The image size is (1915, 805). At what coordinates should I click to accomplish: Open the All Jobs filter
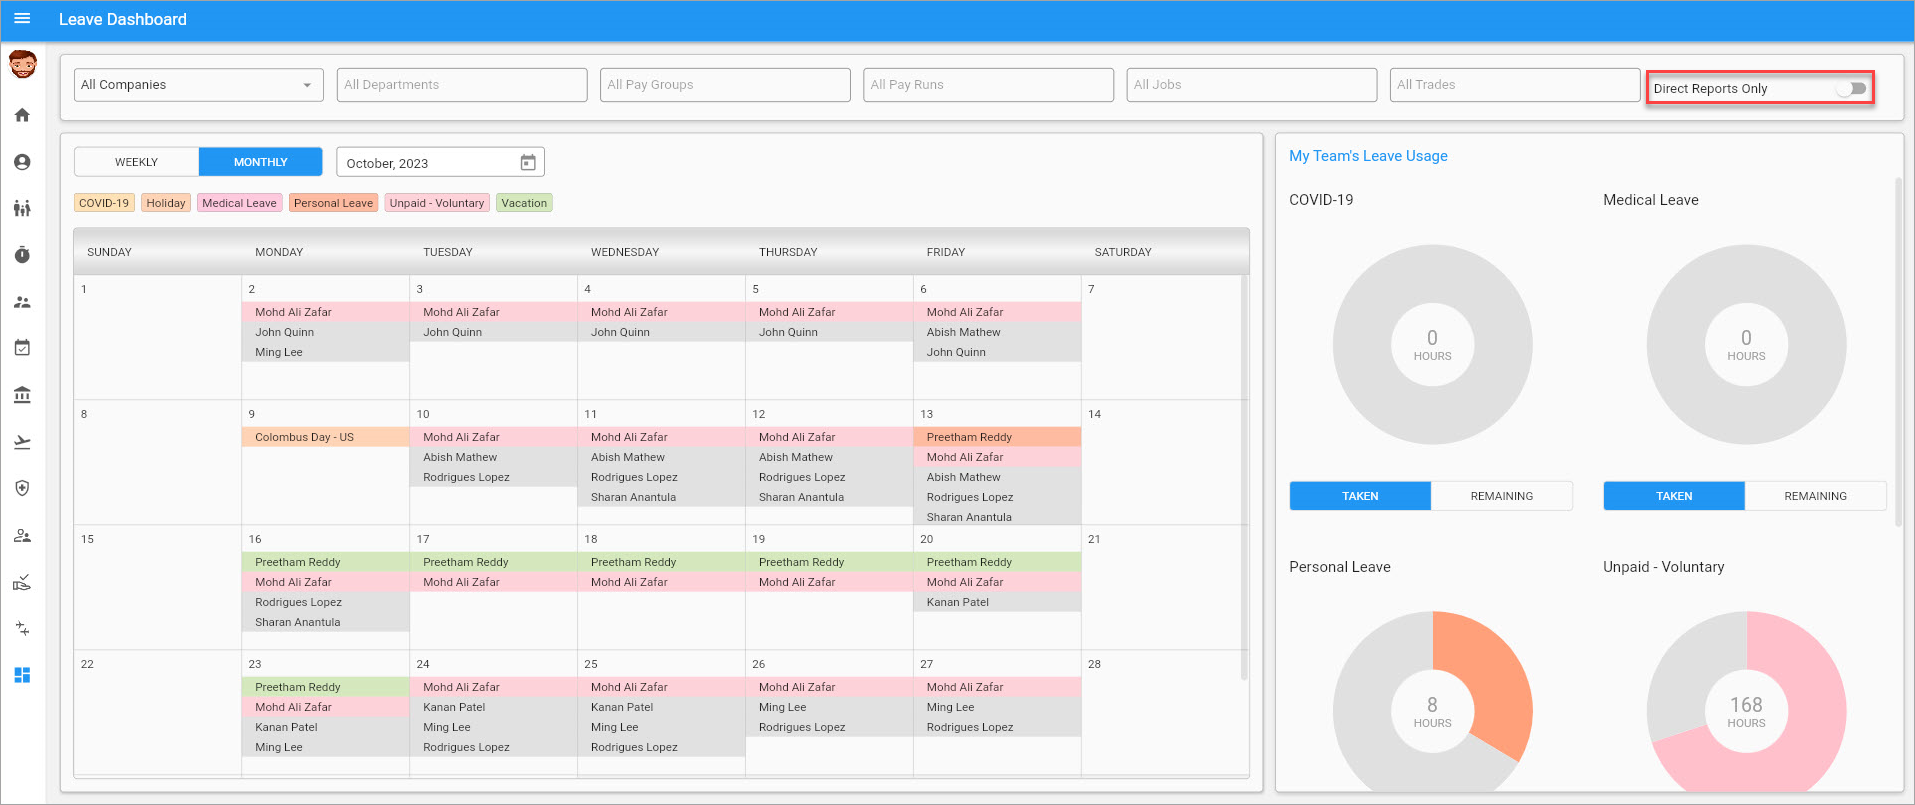tap(1252, 85)
